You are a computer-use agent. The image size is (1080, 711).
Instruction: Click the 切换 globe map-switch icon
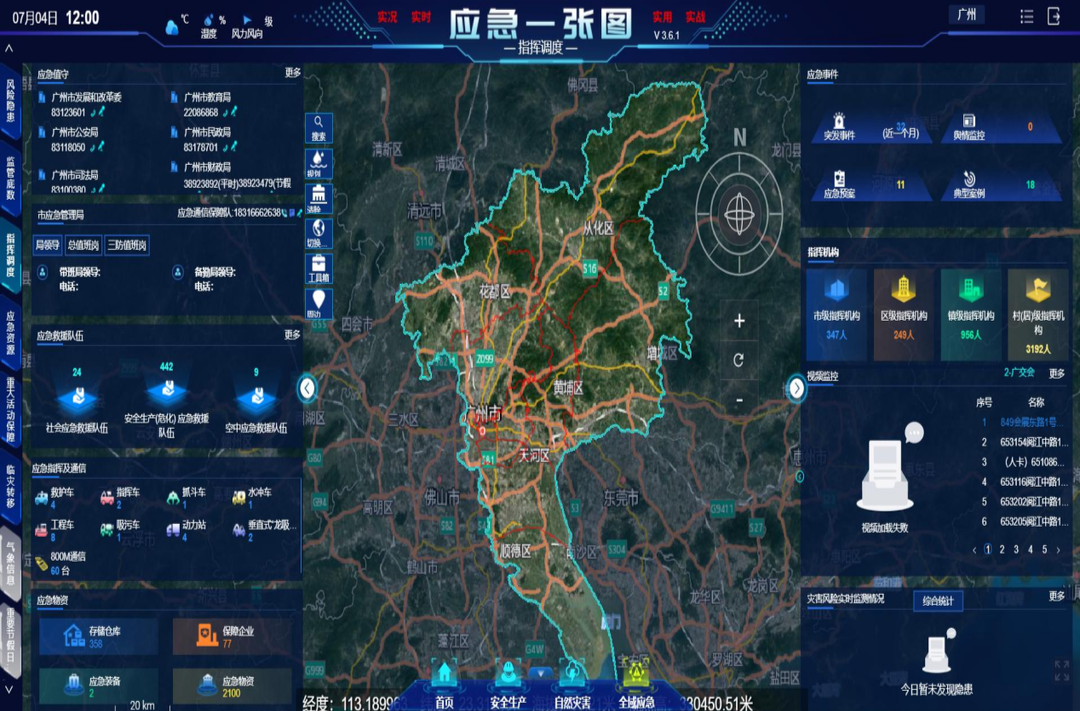[317, 233]
